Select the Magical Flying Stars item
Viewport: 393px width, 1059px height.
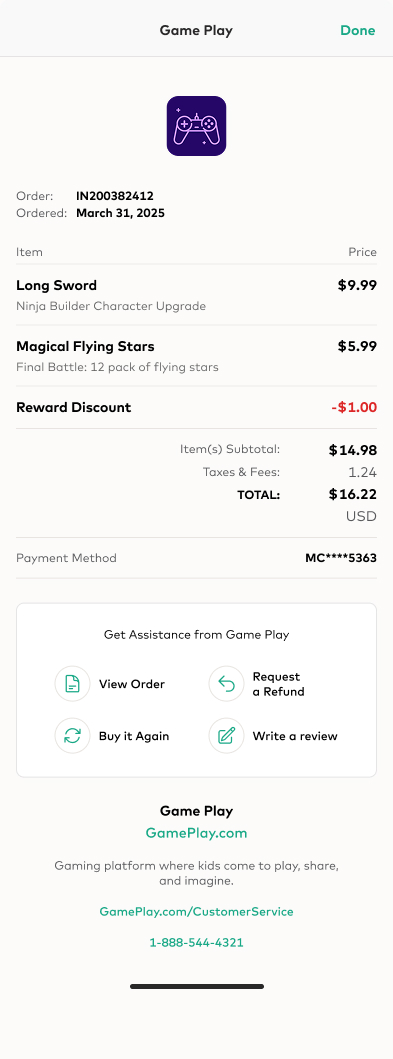coord(196,356)
